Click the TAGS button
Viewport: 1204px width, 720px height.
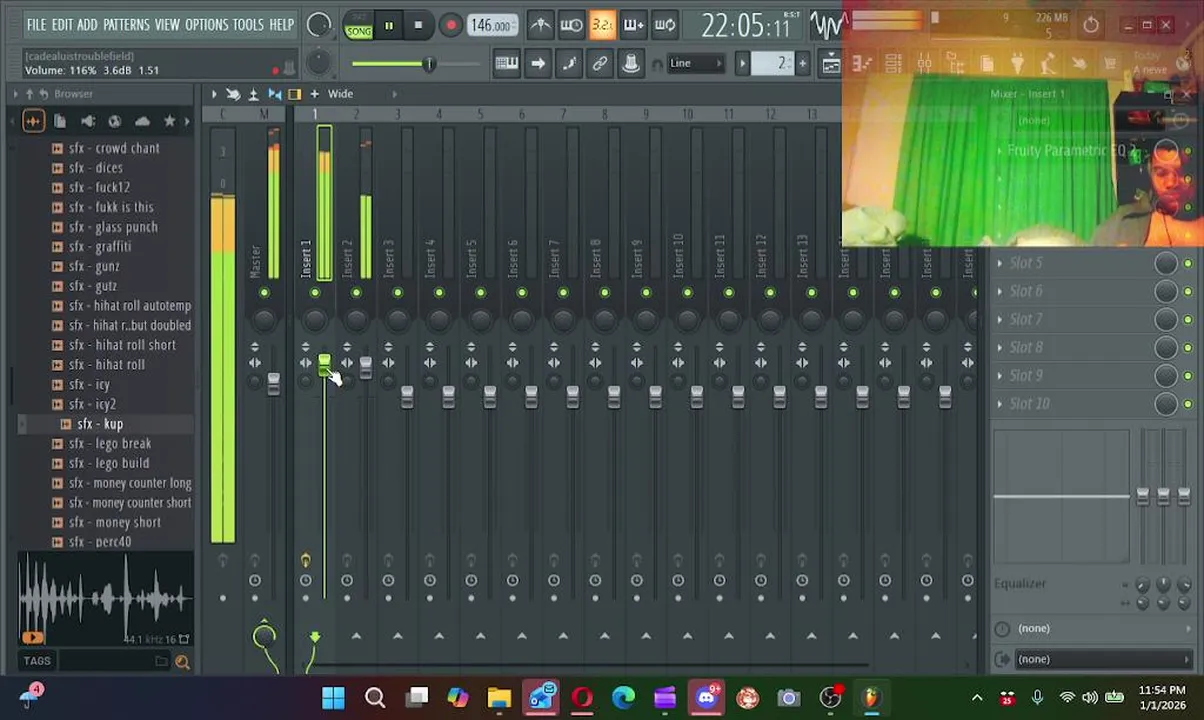(x=37, y=661)
